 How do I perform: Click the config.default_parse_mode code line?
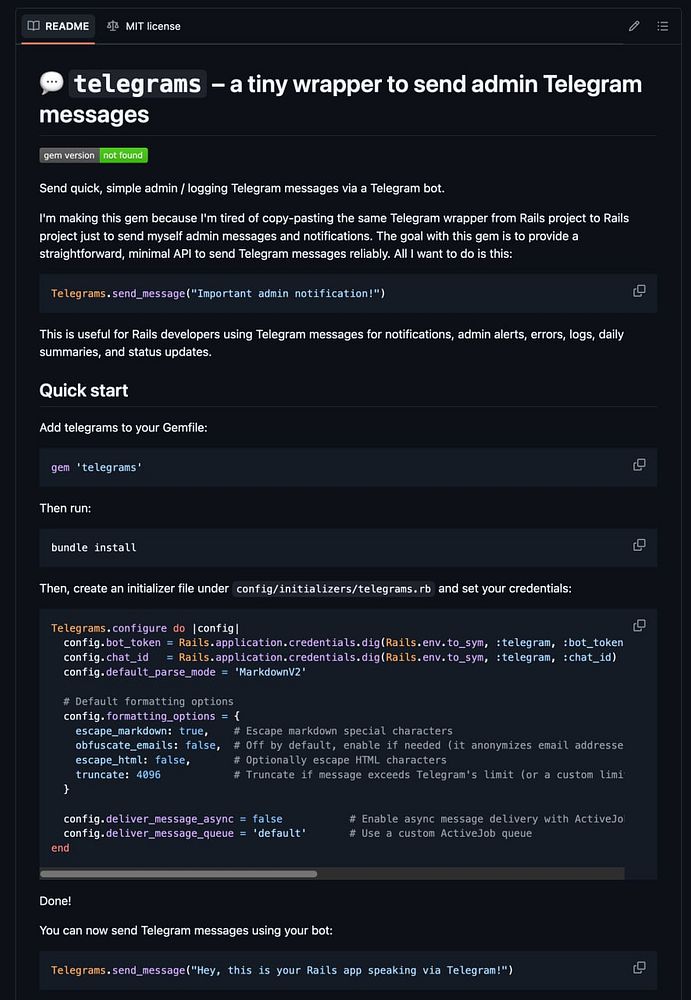pos(184,672)
